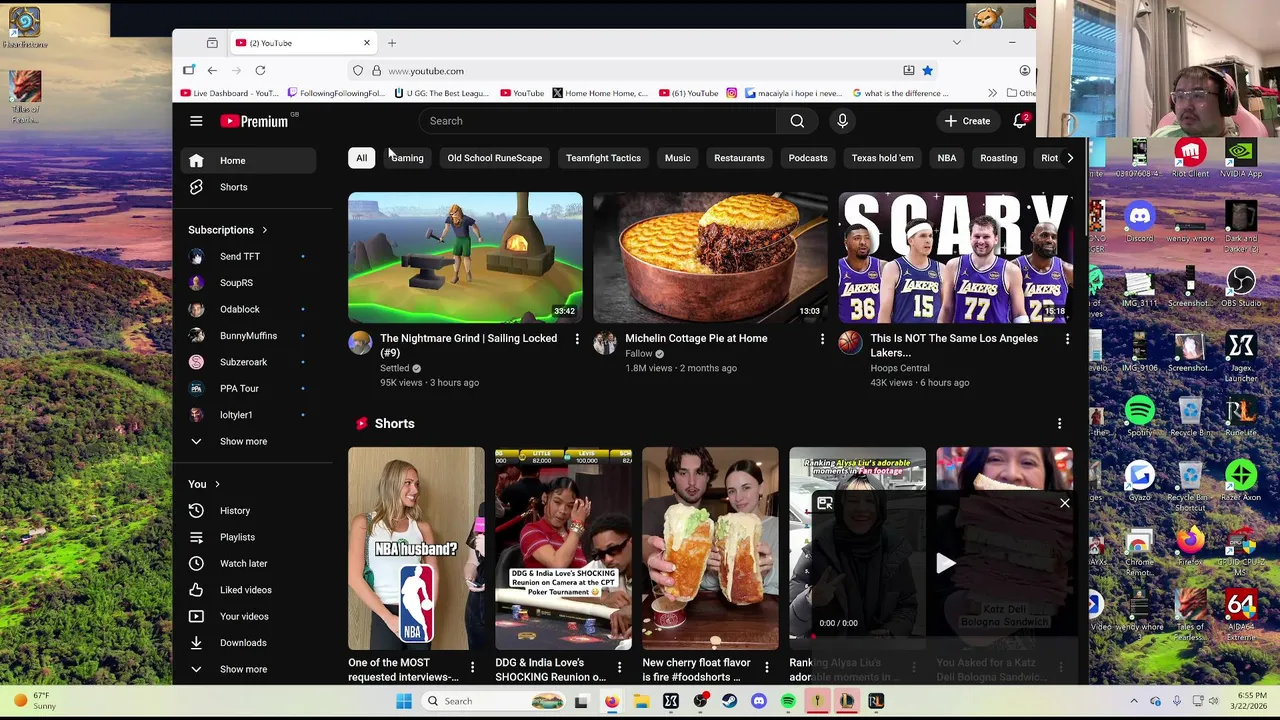
Task: Select the Restaurants filter chip
Action: [739, 158]
